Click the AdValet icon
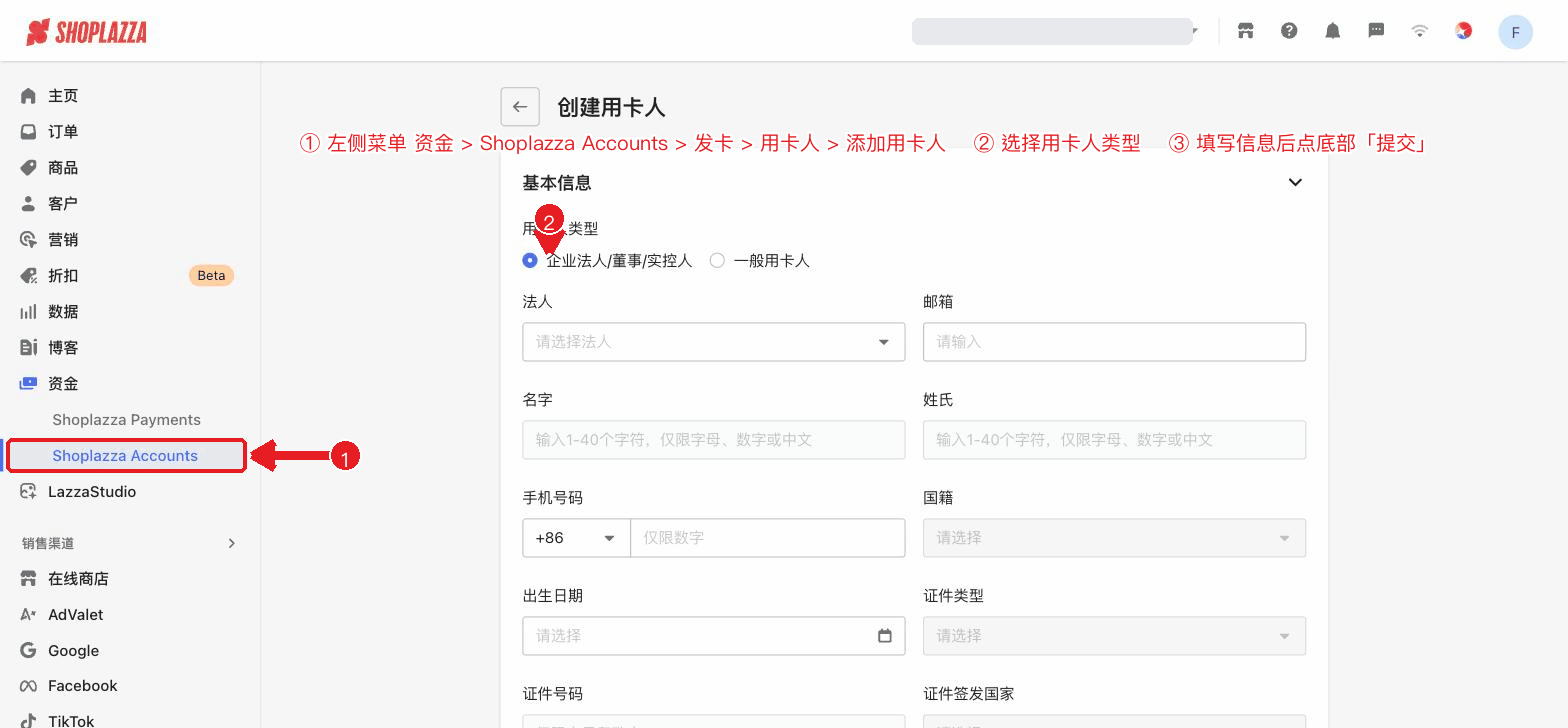The image size is (1568, 728). coord(28,615)
